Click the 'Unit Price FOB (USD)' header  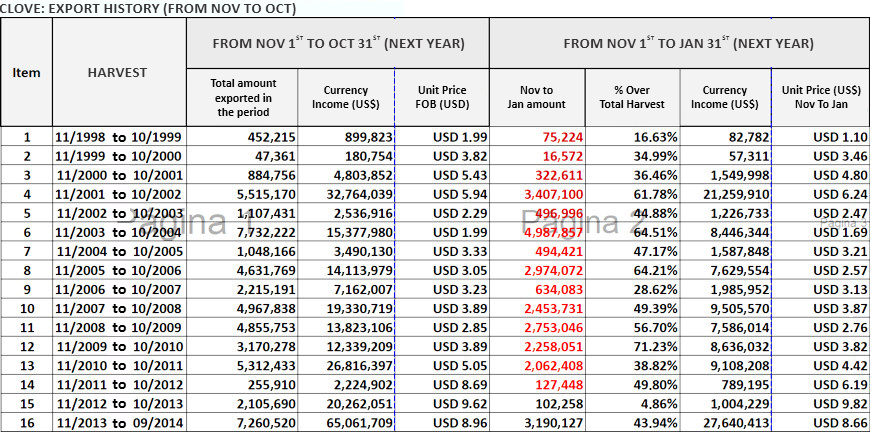tap(442, 97)
